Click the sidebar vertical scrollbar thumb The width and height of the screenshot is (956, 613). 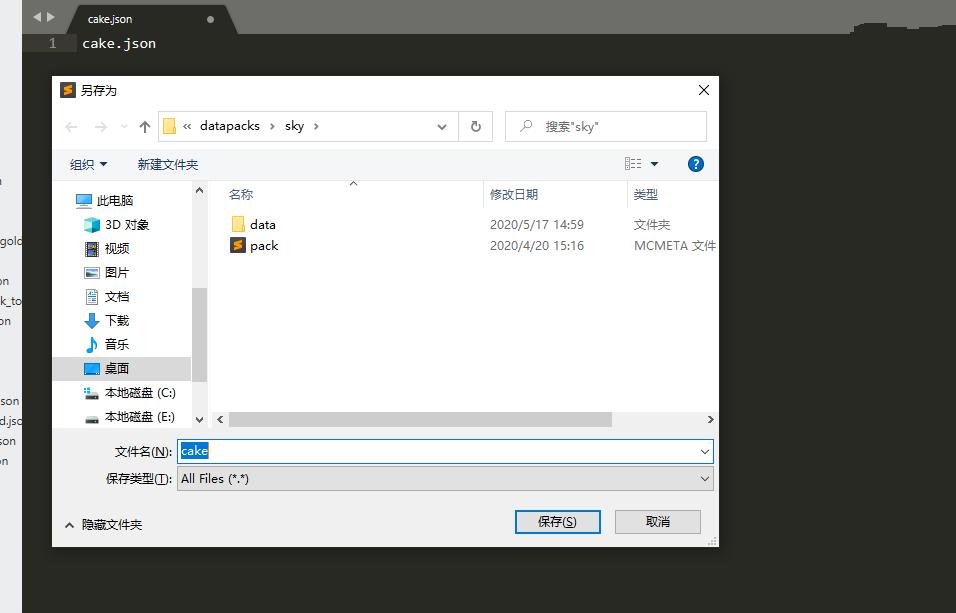point(199,334)
